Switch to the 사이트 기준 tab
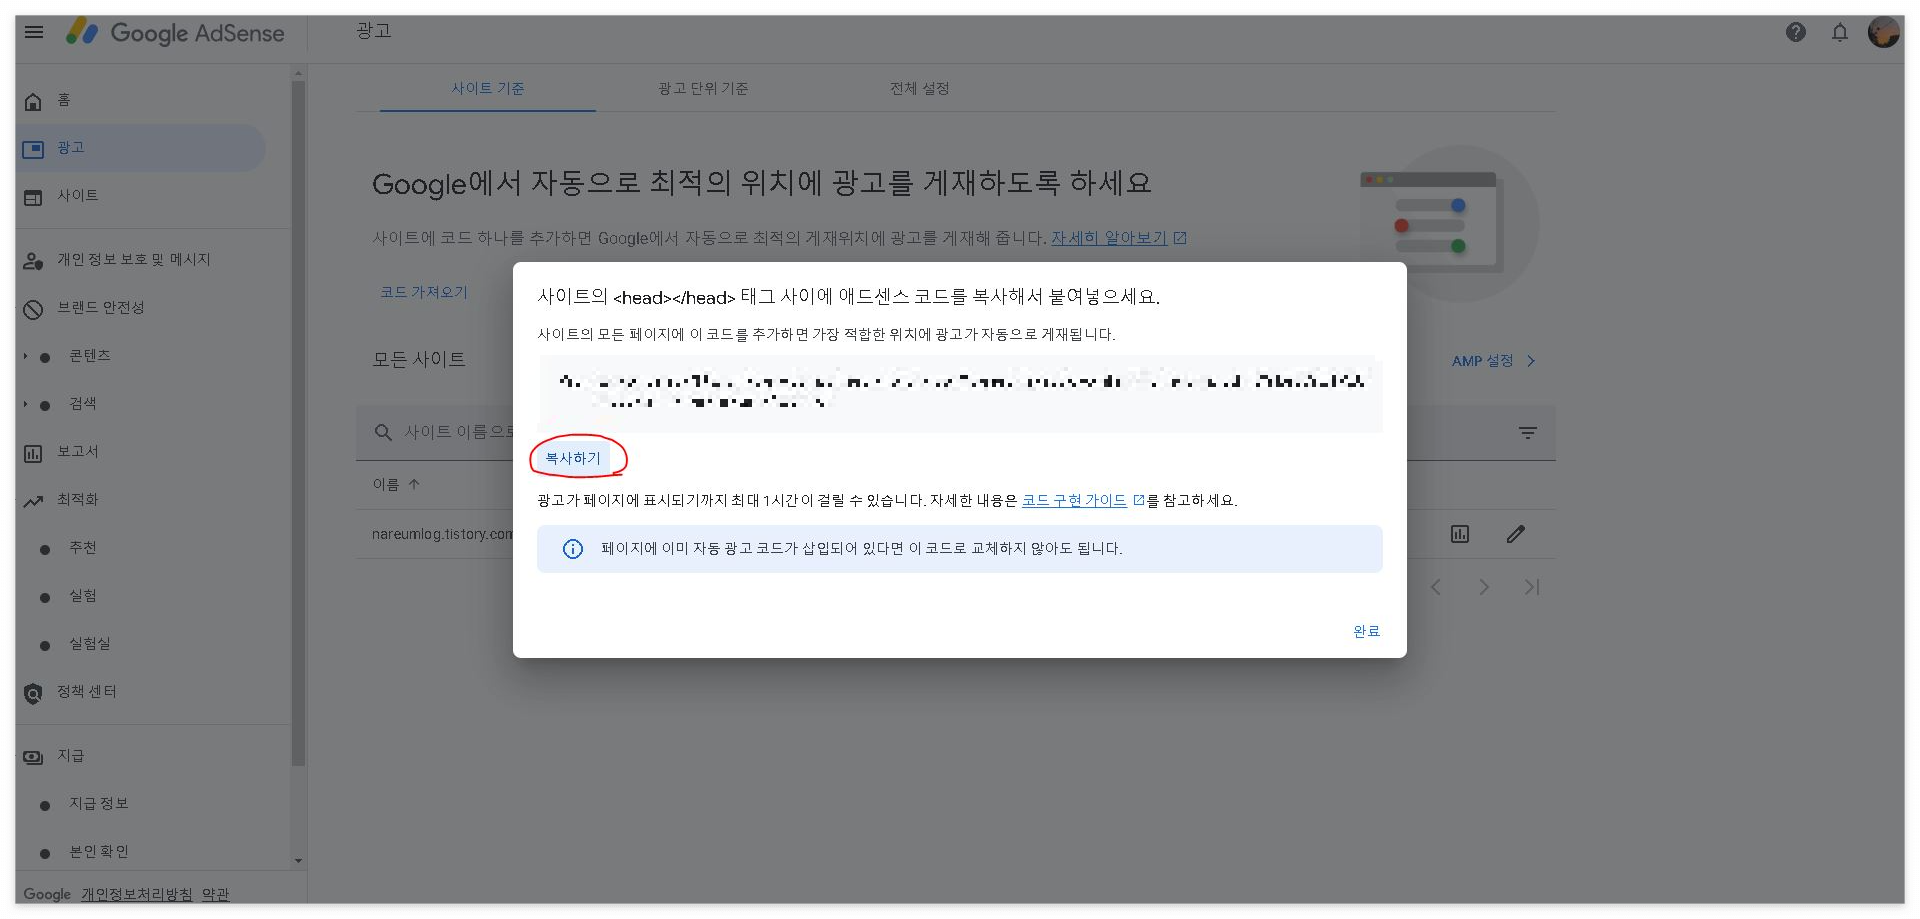 pos(488,88)
